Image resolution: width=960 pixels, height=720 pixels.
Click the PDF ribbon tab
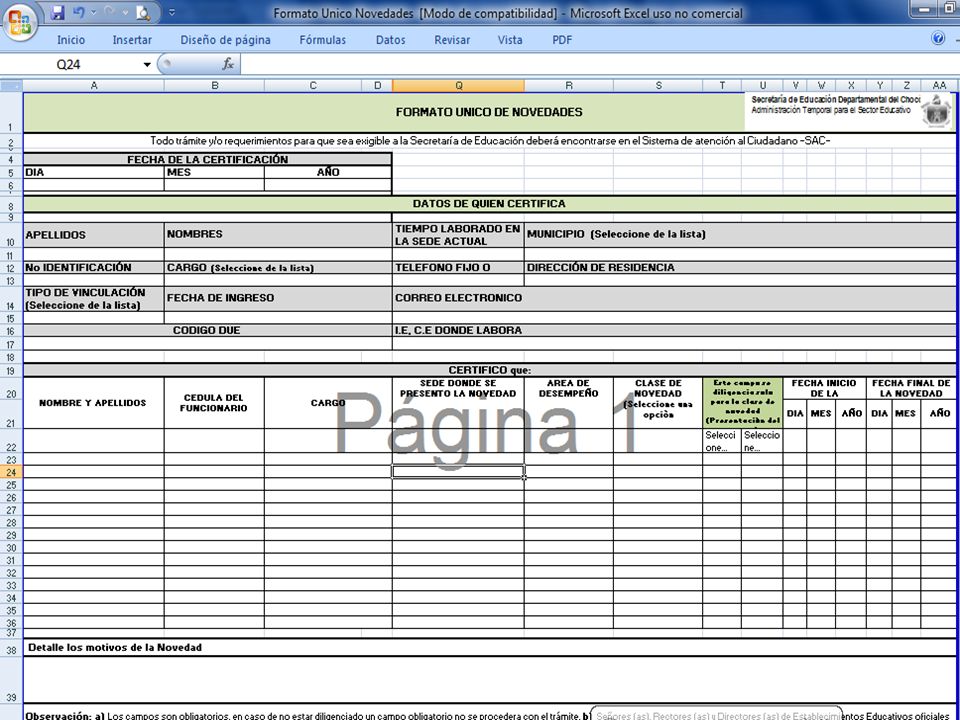click(562, 40)
